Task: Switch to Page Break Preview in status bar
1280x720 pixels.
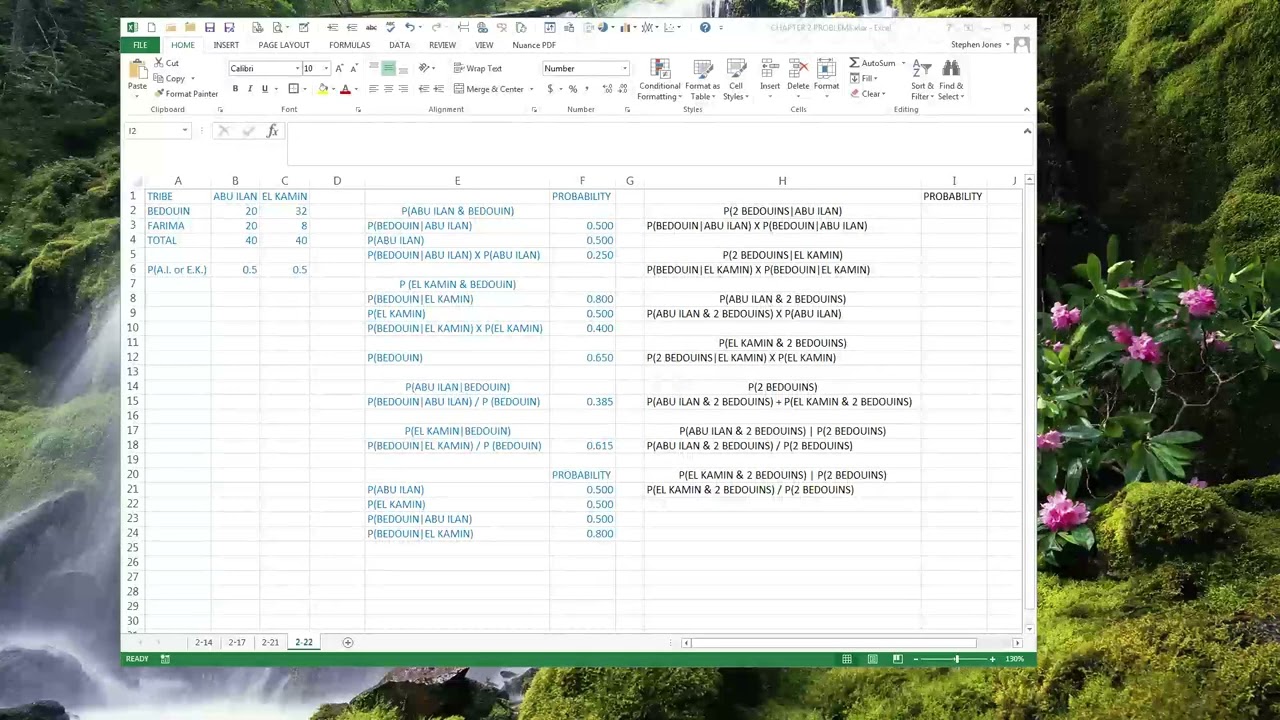Action: click(x=897, y=659)
